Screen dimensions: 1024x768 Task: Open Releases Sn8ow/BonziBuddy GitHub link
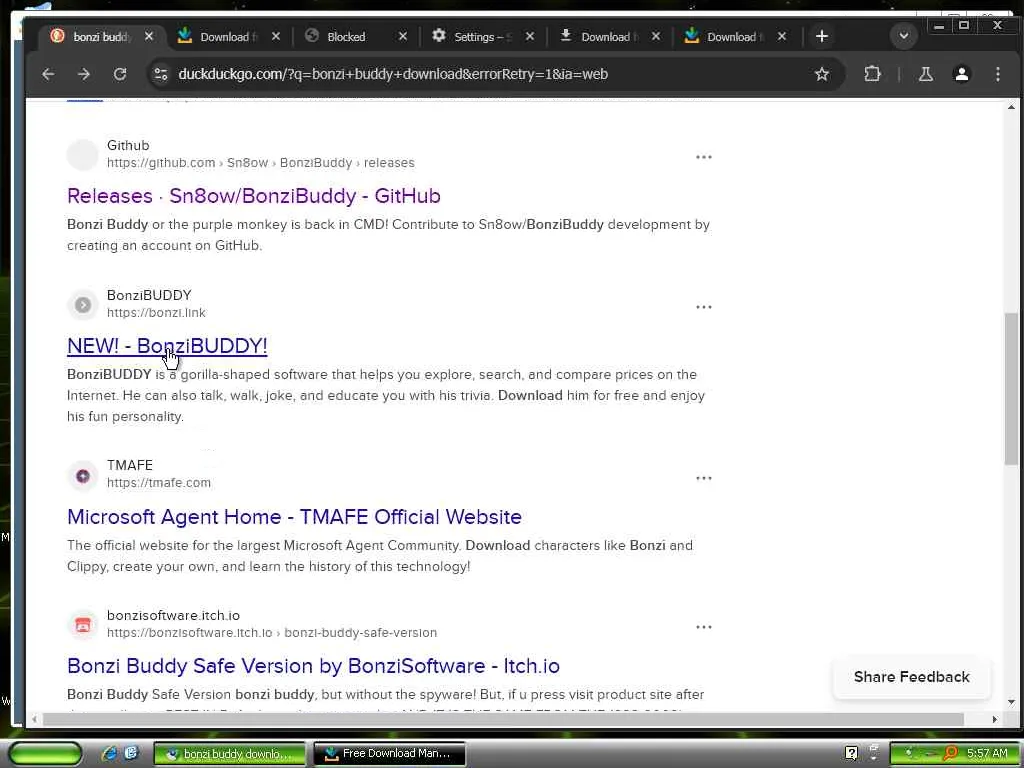pos(253,196)
